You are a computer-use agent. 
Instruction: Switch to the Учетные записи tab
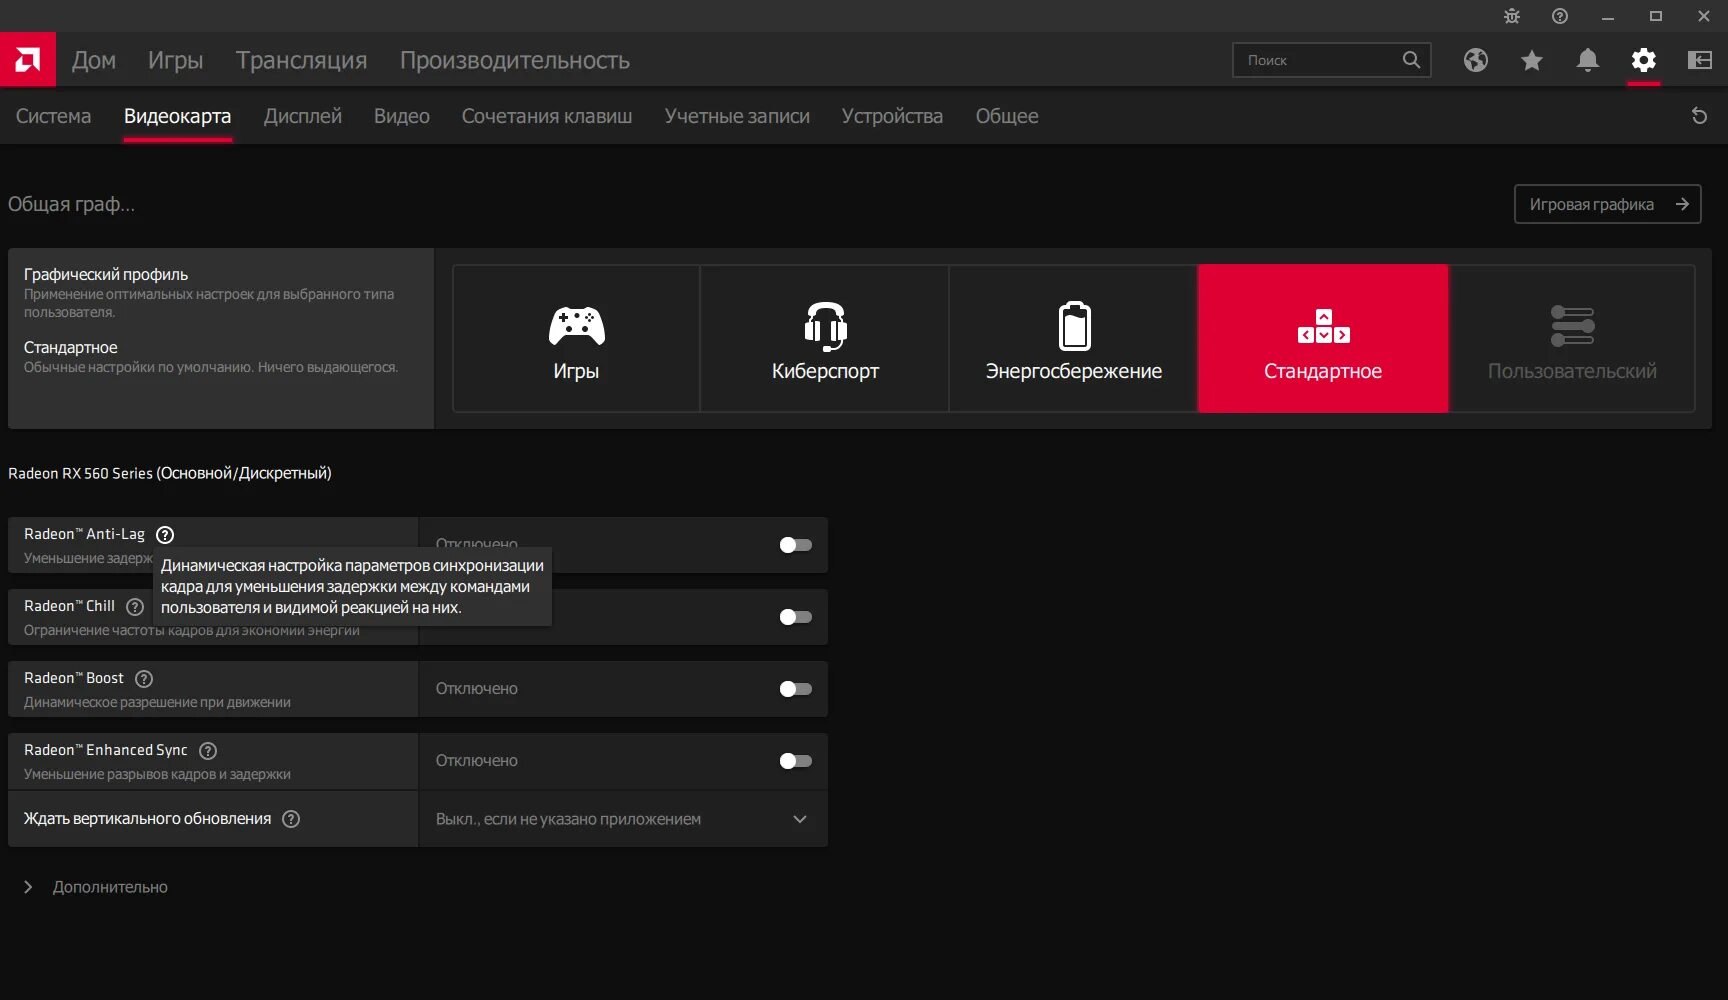pos(737,116)
